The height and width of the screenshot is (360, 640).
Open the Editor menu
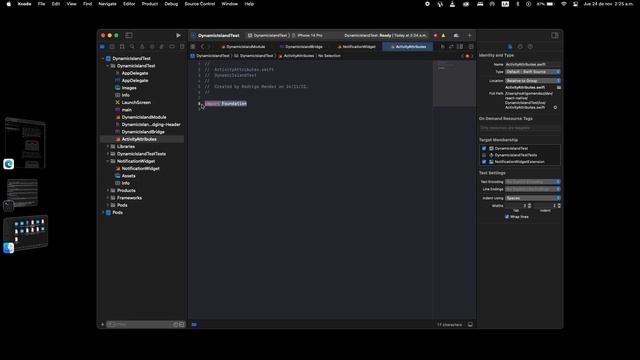coord(129,4)
